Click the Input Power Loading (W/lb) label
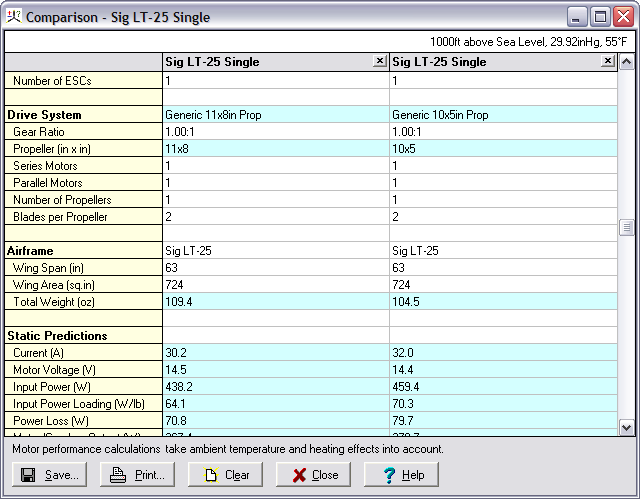The image size is (640, 499). click(79, 404)
